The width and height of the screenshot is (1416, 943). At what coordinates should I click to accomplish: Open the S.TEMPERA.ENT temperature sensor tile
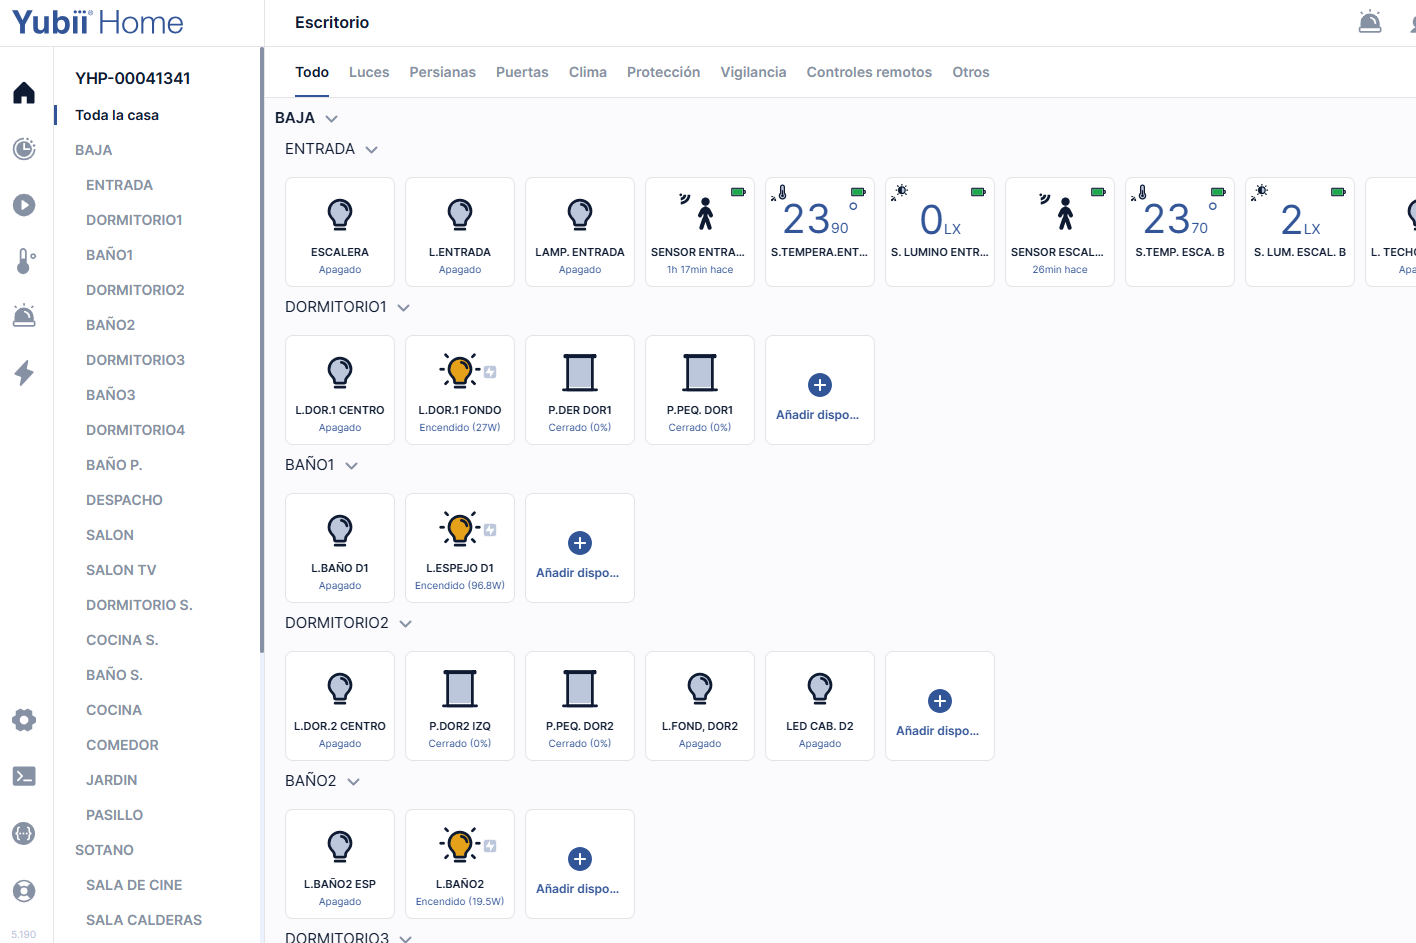point(820,232)
